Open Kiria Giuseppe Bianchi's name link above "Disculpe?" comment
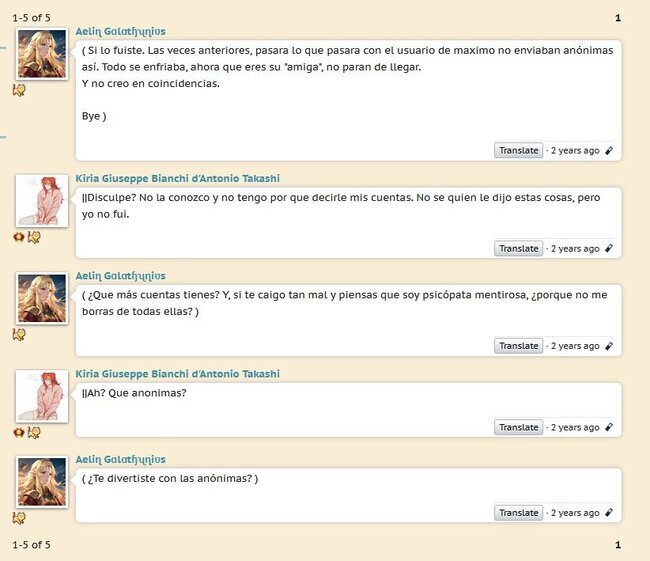Screen dimensions: 650x561 (x=177, y=179)
